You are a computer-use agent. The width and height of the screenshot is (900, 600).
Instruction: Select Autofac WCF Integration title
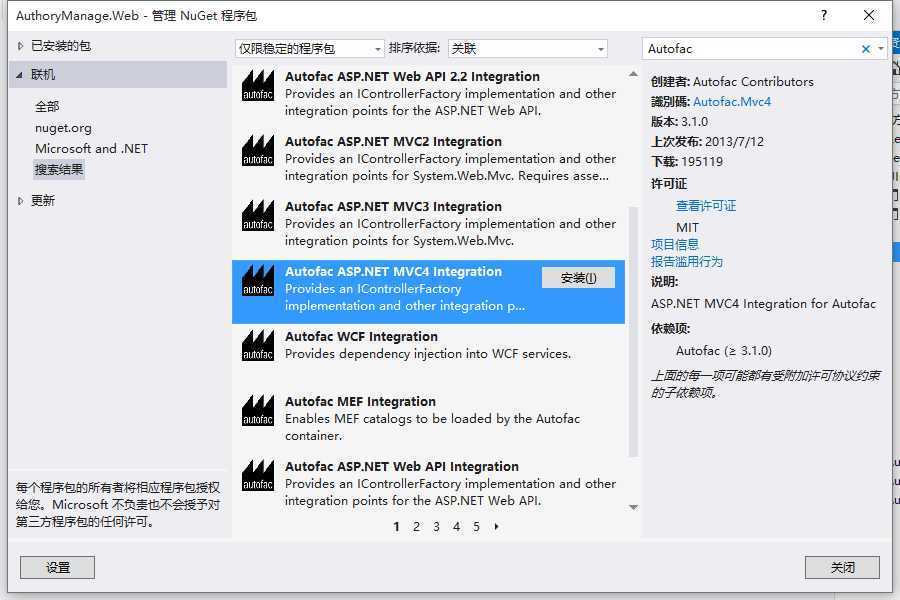pos(361,336)
